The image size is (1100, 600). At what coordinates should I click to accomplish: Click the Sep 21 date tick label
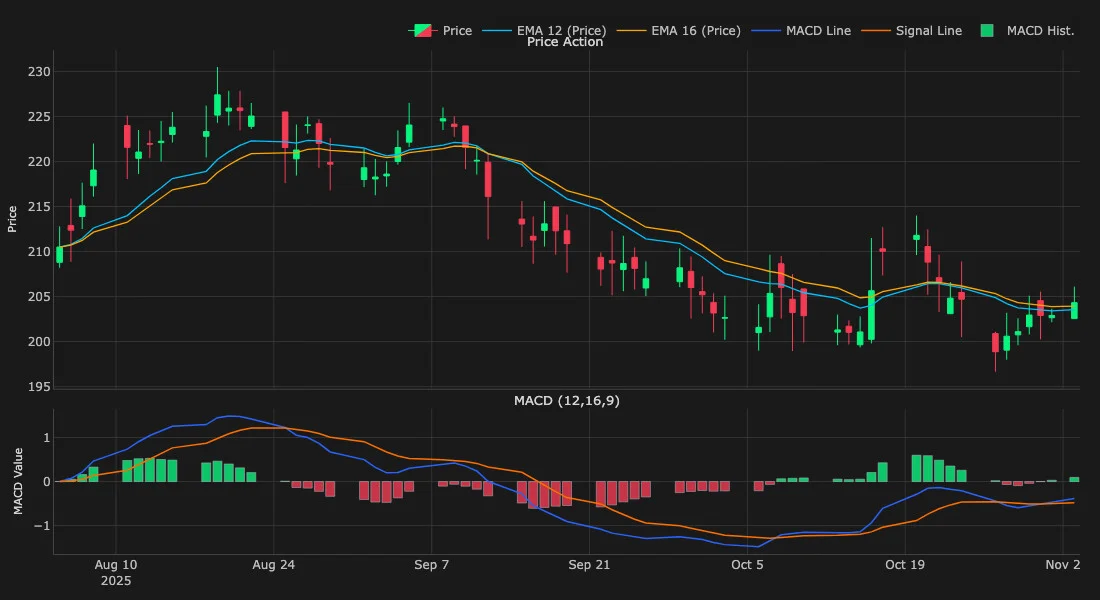pyautogui.click(x=589, y=565)
